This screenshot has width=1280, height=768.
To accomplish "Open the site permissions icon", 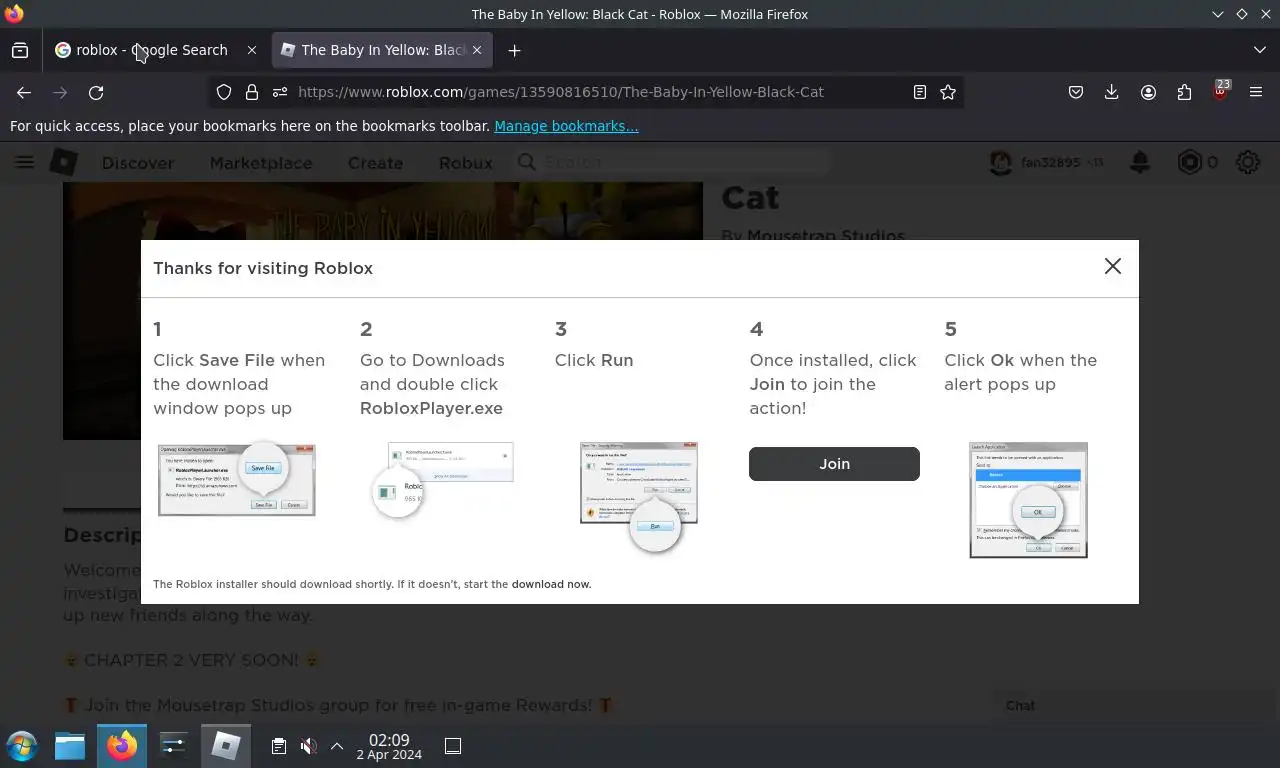I will pyautogui.click(x=280, y=92).
